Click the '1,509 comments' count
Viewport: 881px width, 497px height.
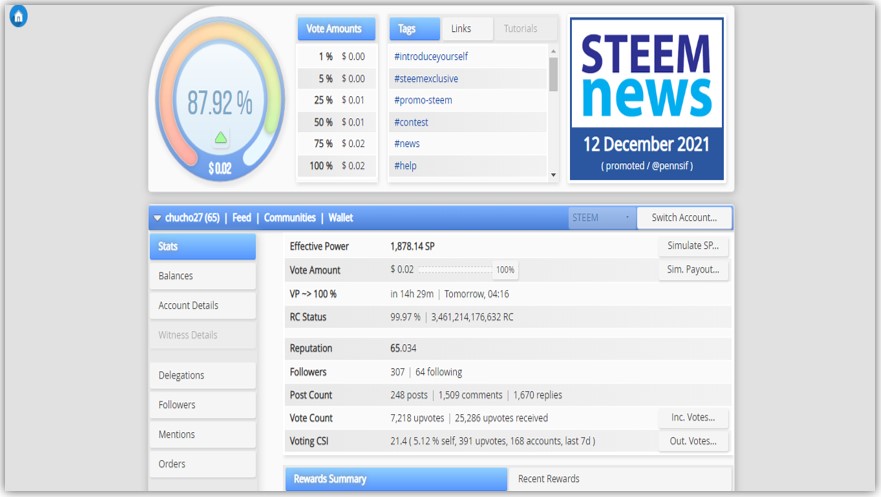[470, 395]
